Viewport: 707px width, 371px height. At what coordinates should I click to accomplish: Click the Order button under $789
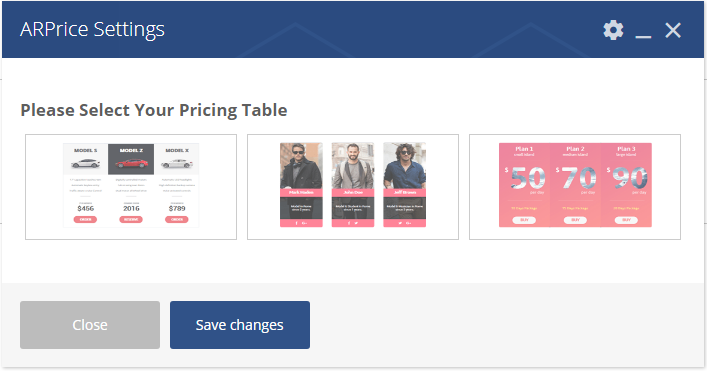point(177,220)
